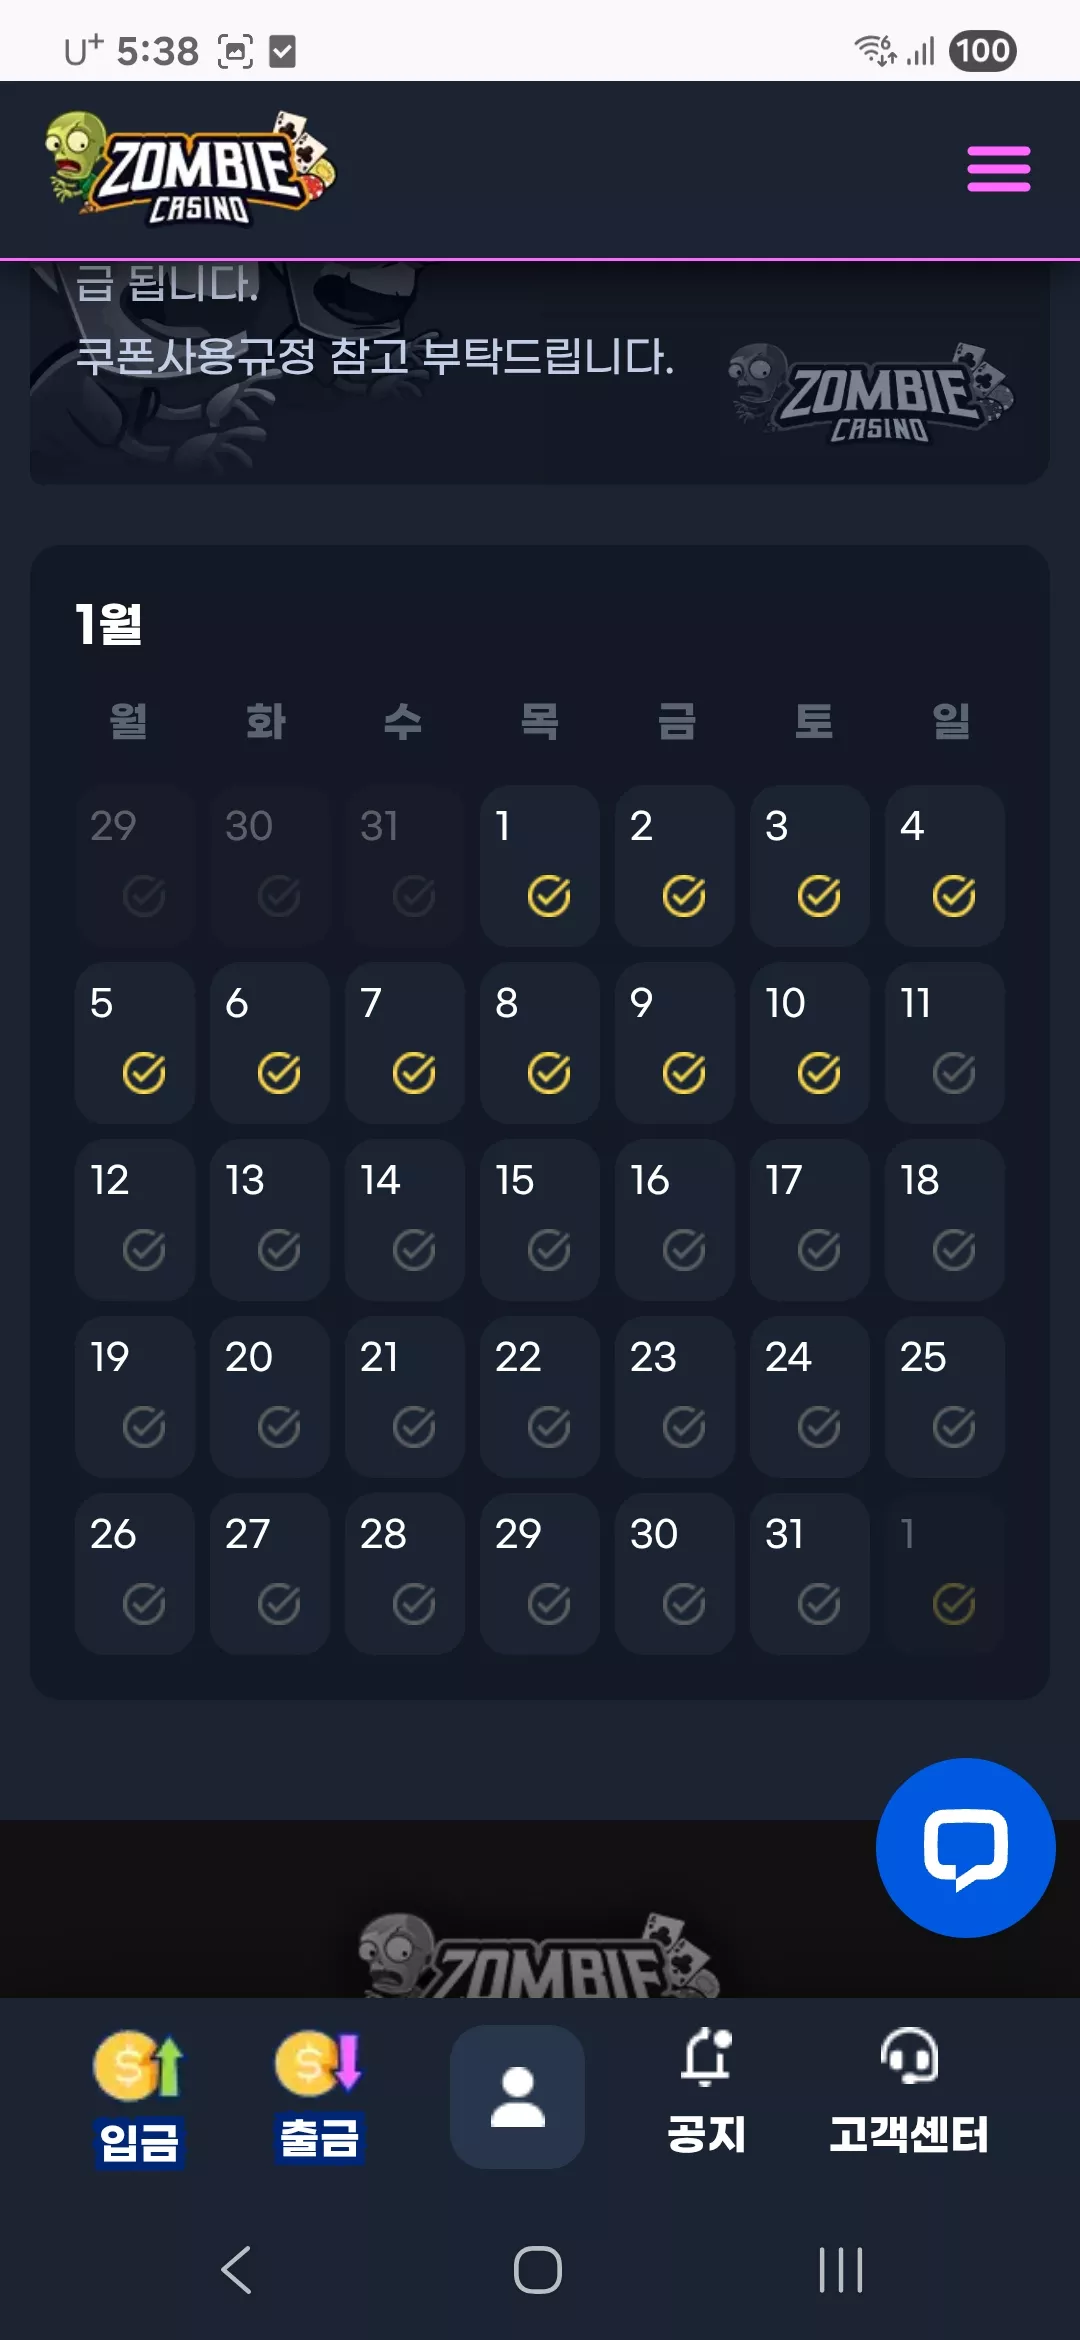Tap the Android home navigation button
This screenshot has height=2340, width=1080.
[x=538, y=2269]
